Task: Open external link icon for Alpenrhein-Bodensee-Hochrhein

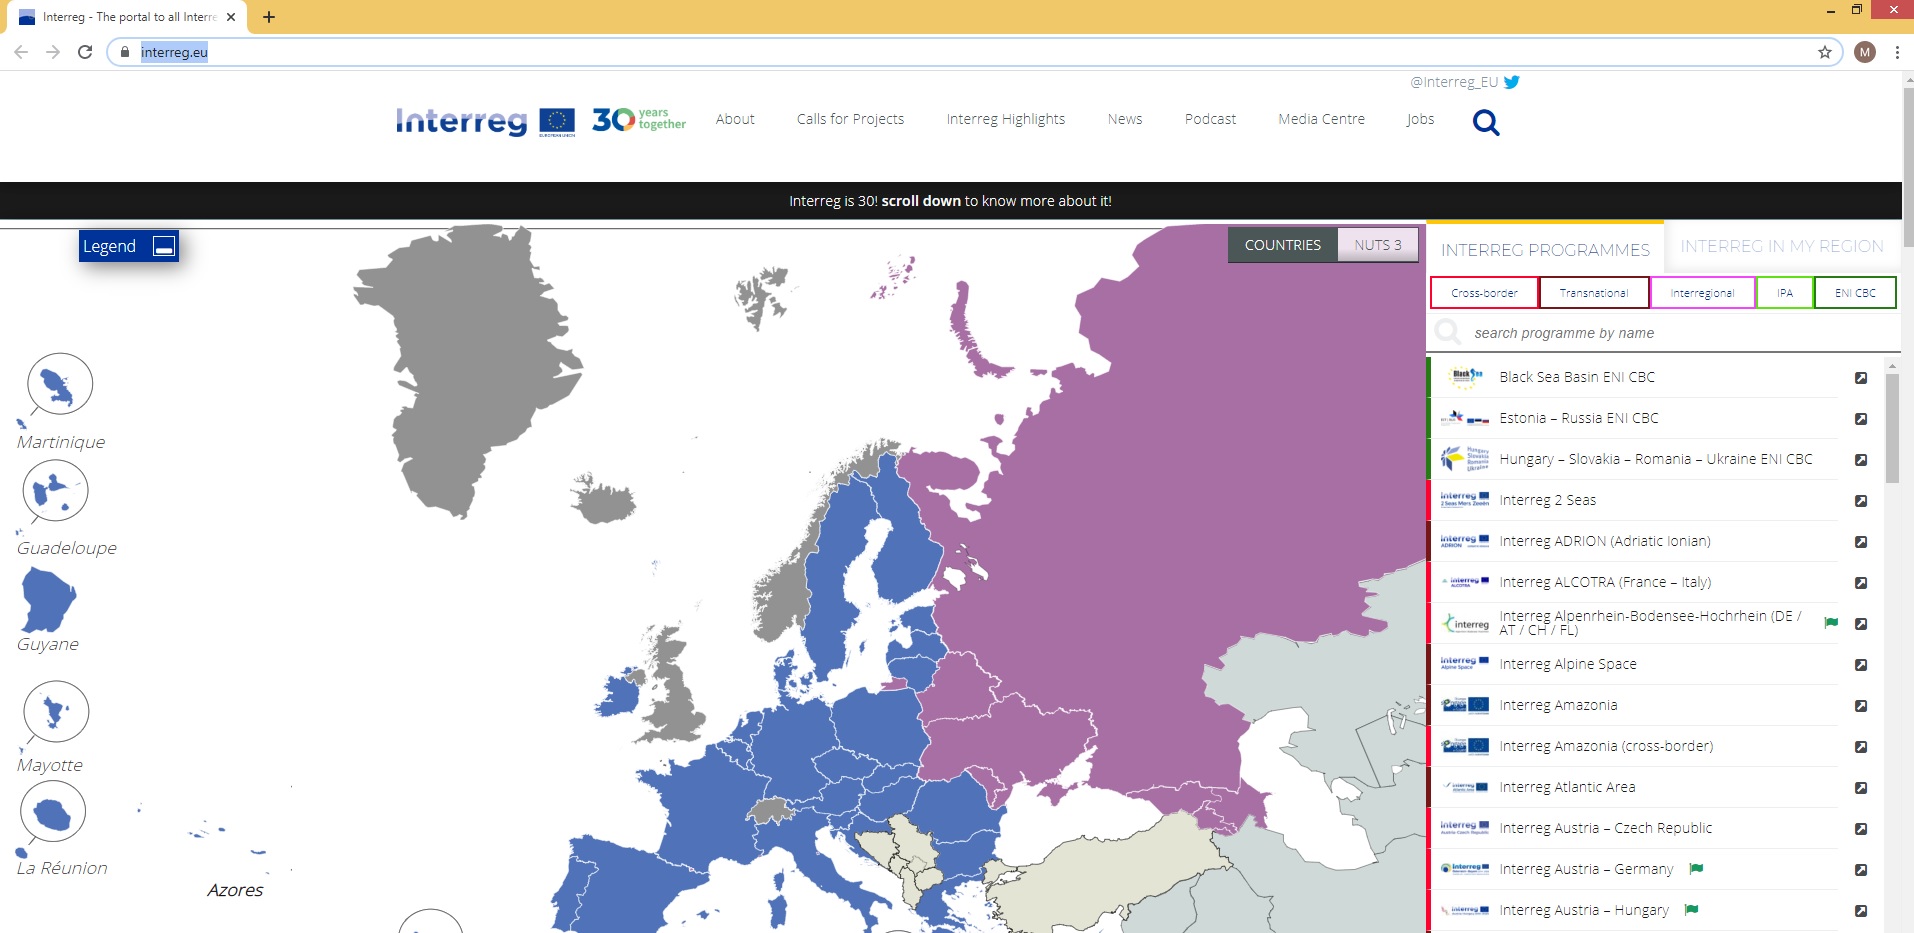Action: [1861, 624]
